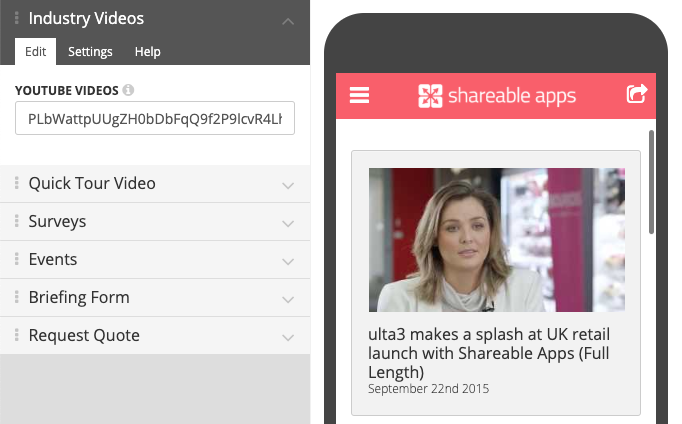Expand the Surveys section chevron
682x424 pixels.
pyautogui.click(x=288, y=224)
